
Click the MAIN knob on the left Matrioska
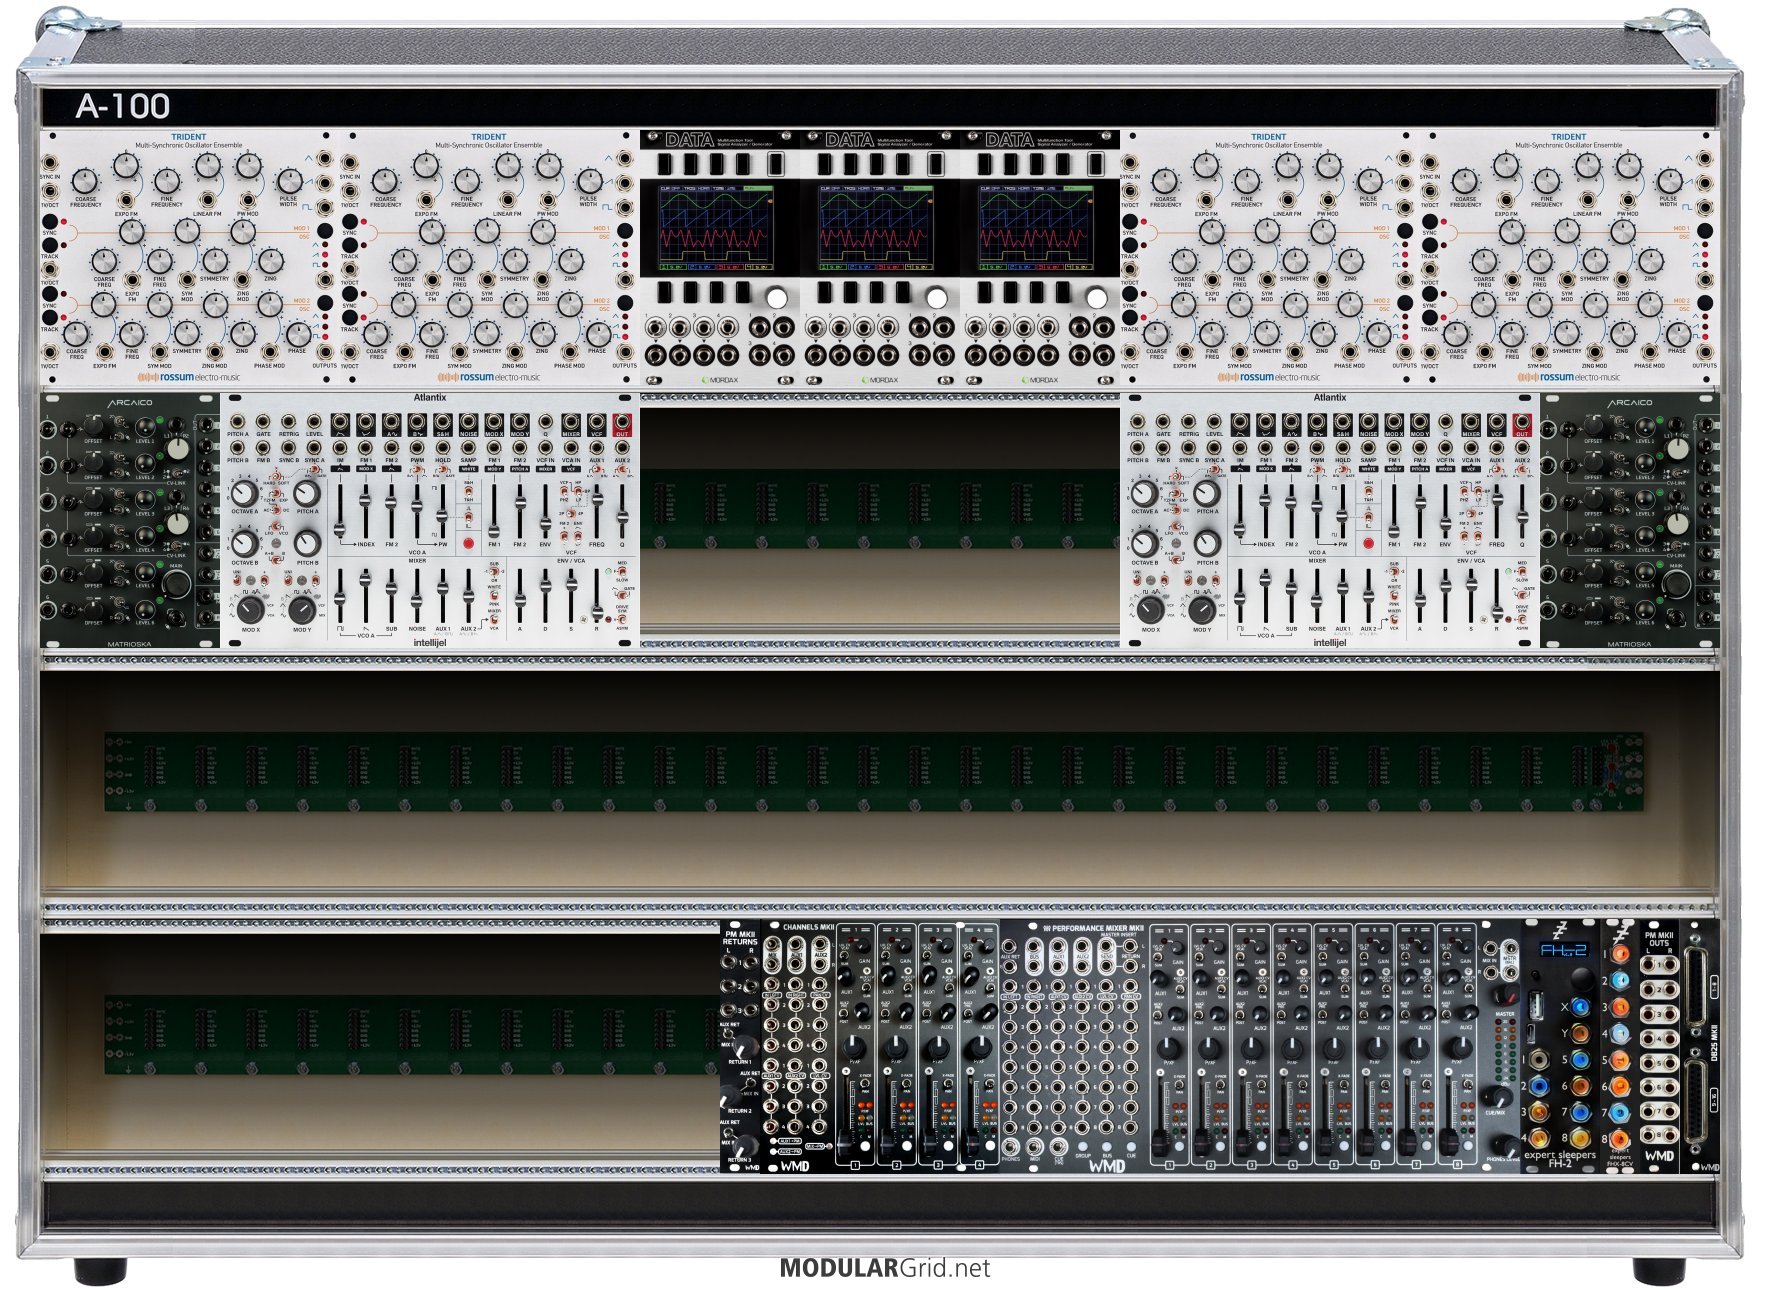pos(176,585)
